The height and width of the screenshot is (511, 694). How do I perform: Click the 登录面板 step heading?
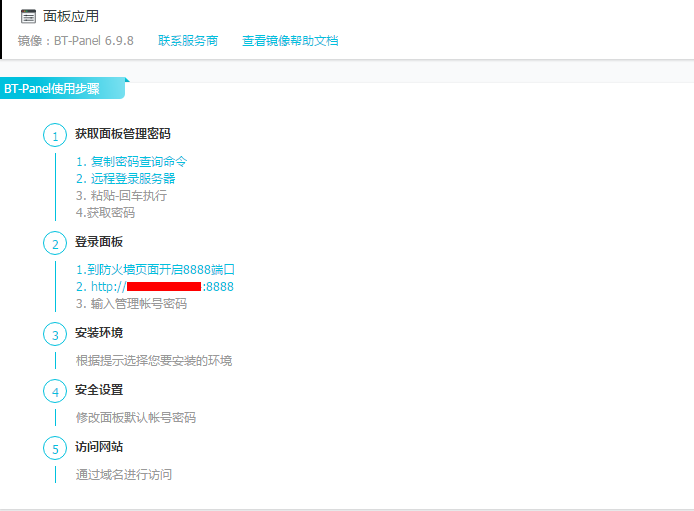tap(99, 241)
